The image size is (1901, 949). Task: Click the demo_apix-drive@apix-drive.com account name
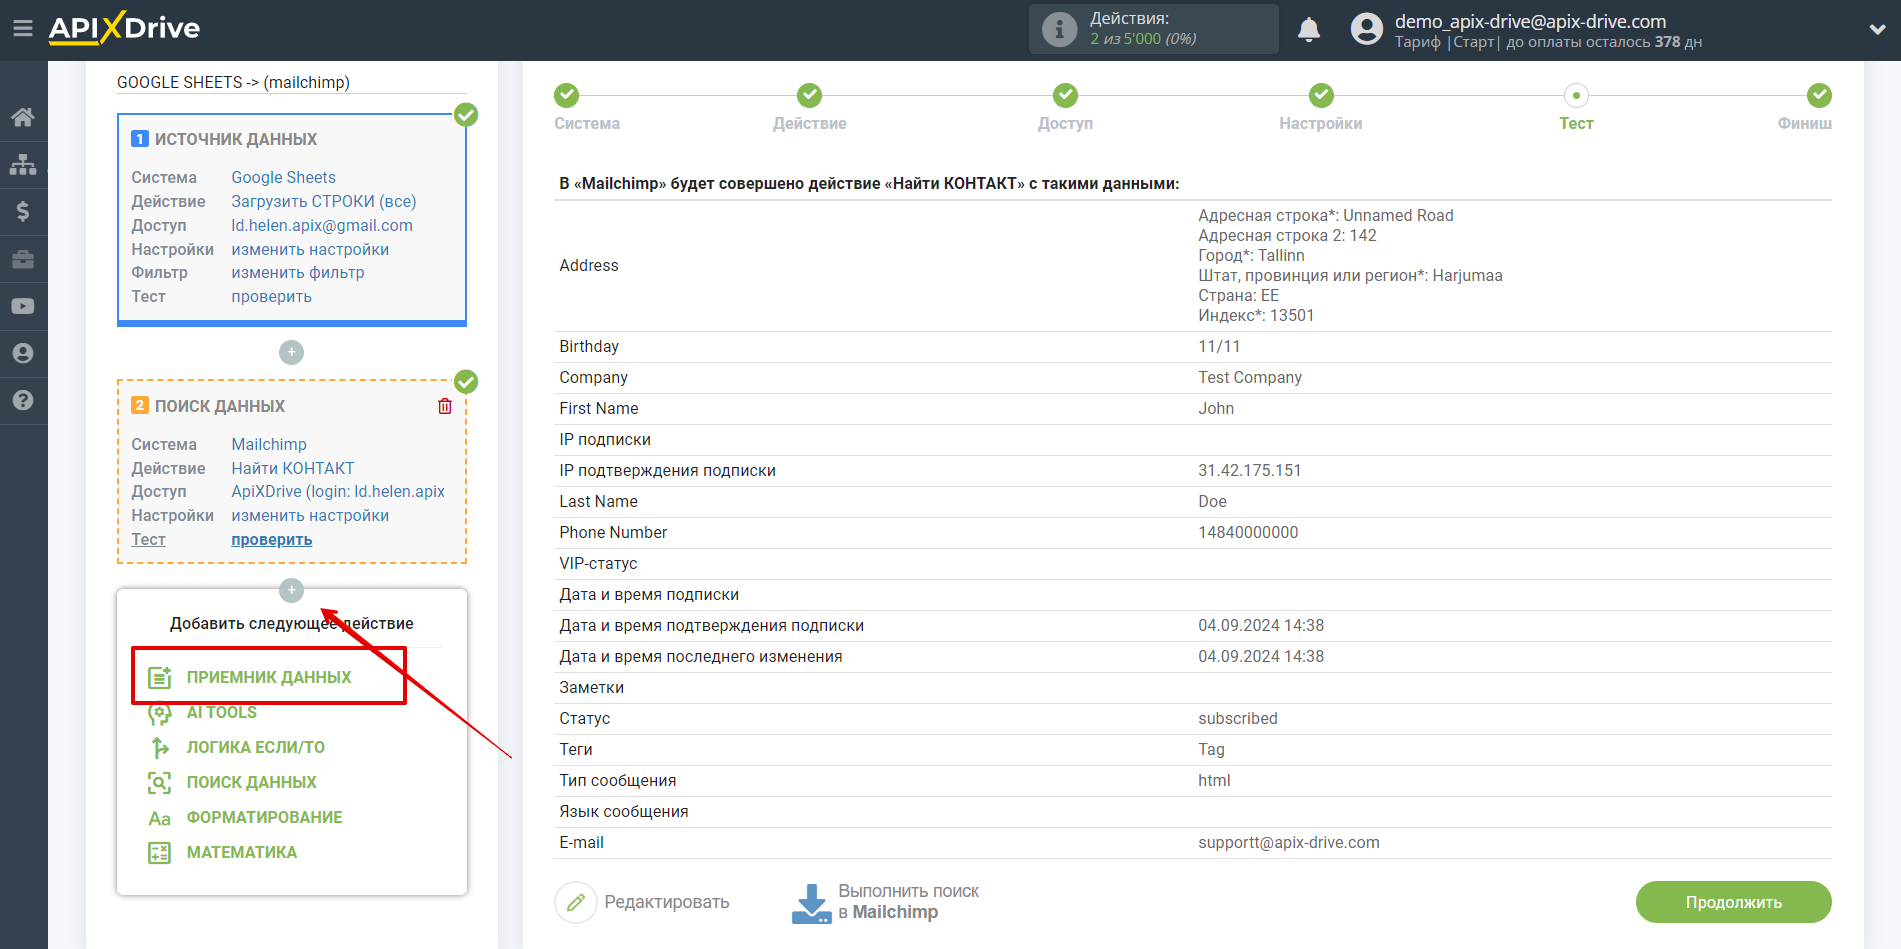click(1530, 21)
